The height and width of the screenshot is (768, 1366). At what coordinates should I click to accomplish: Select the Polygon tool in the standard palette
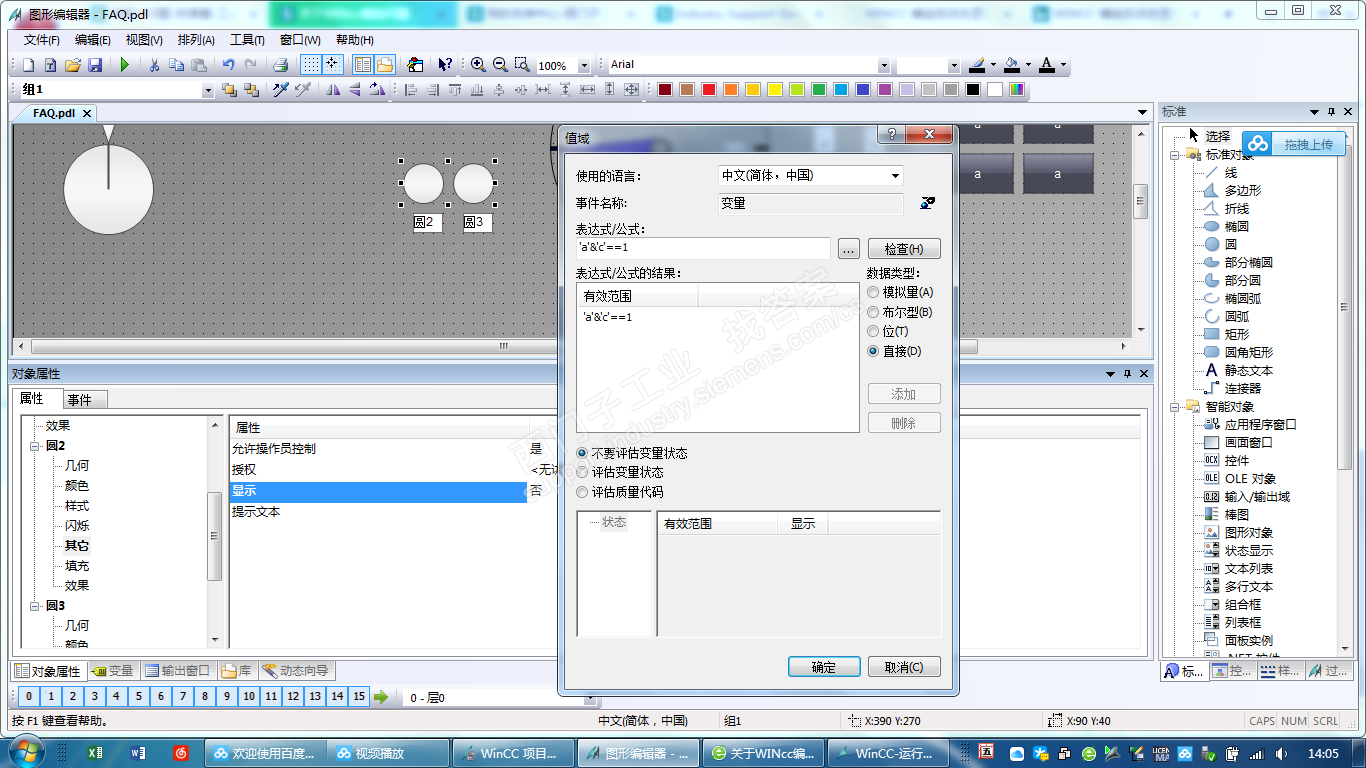tap(1232, 190)
